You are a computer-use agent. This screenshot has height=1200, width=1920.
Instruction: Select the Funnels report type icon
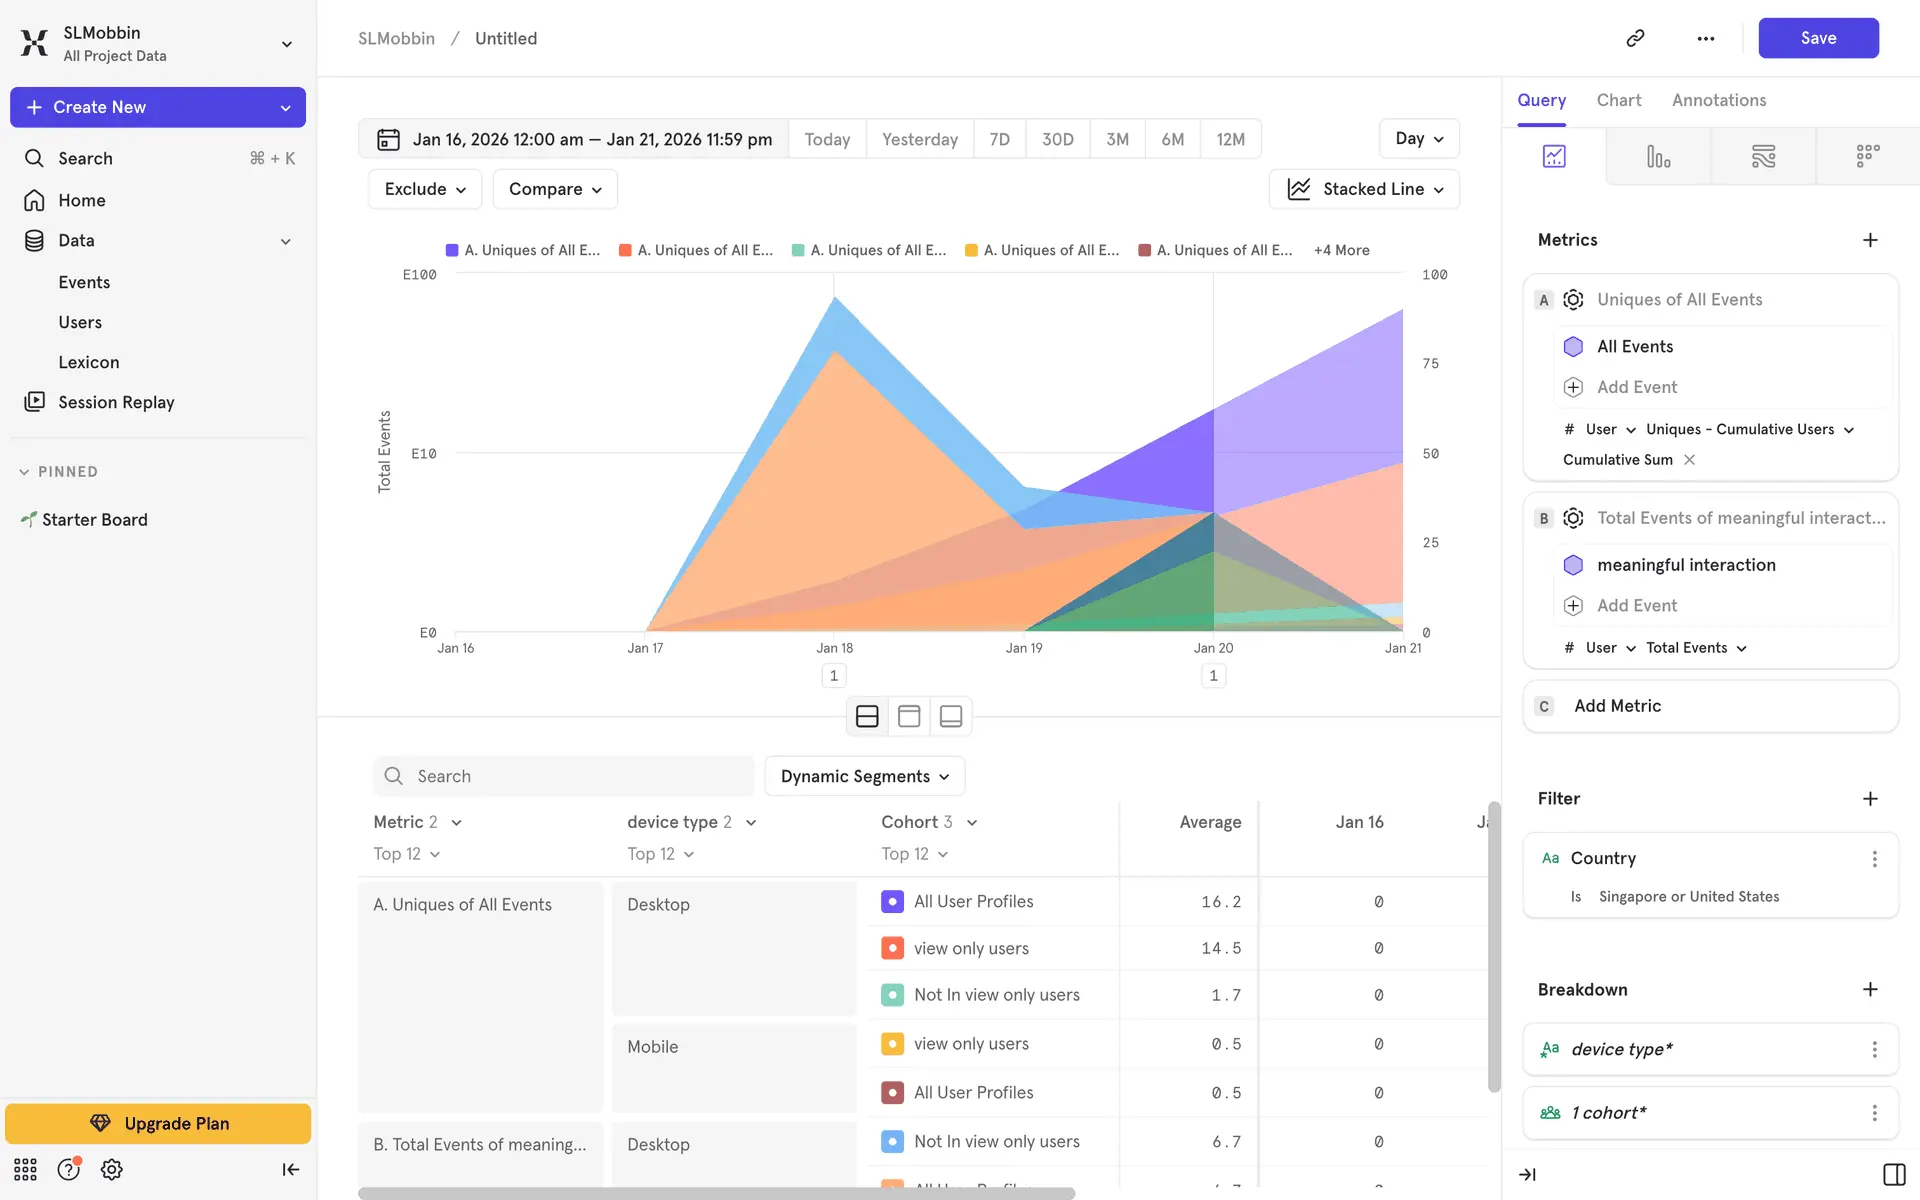(1658, 156)
